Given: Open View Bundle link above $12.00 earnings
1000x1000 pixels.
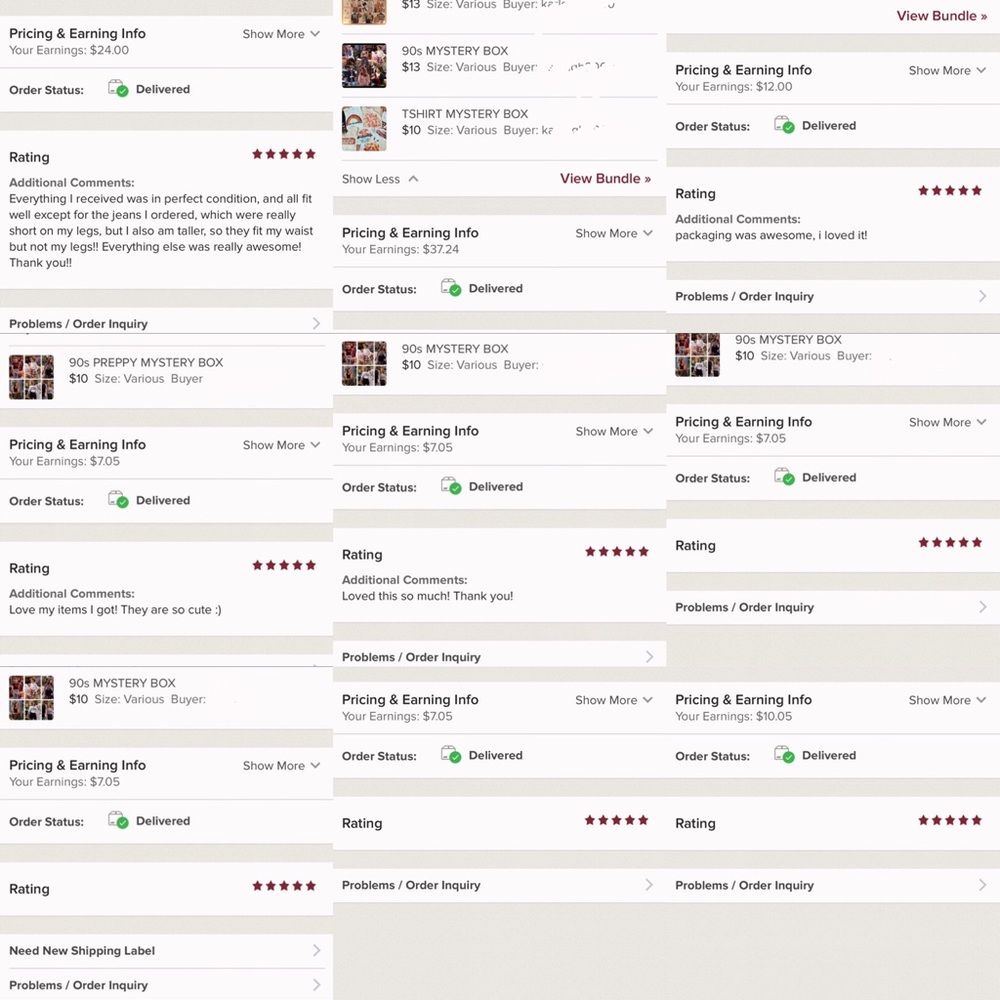Looking at the screenshot, I should tap(941, 16).
